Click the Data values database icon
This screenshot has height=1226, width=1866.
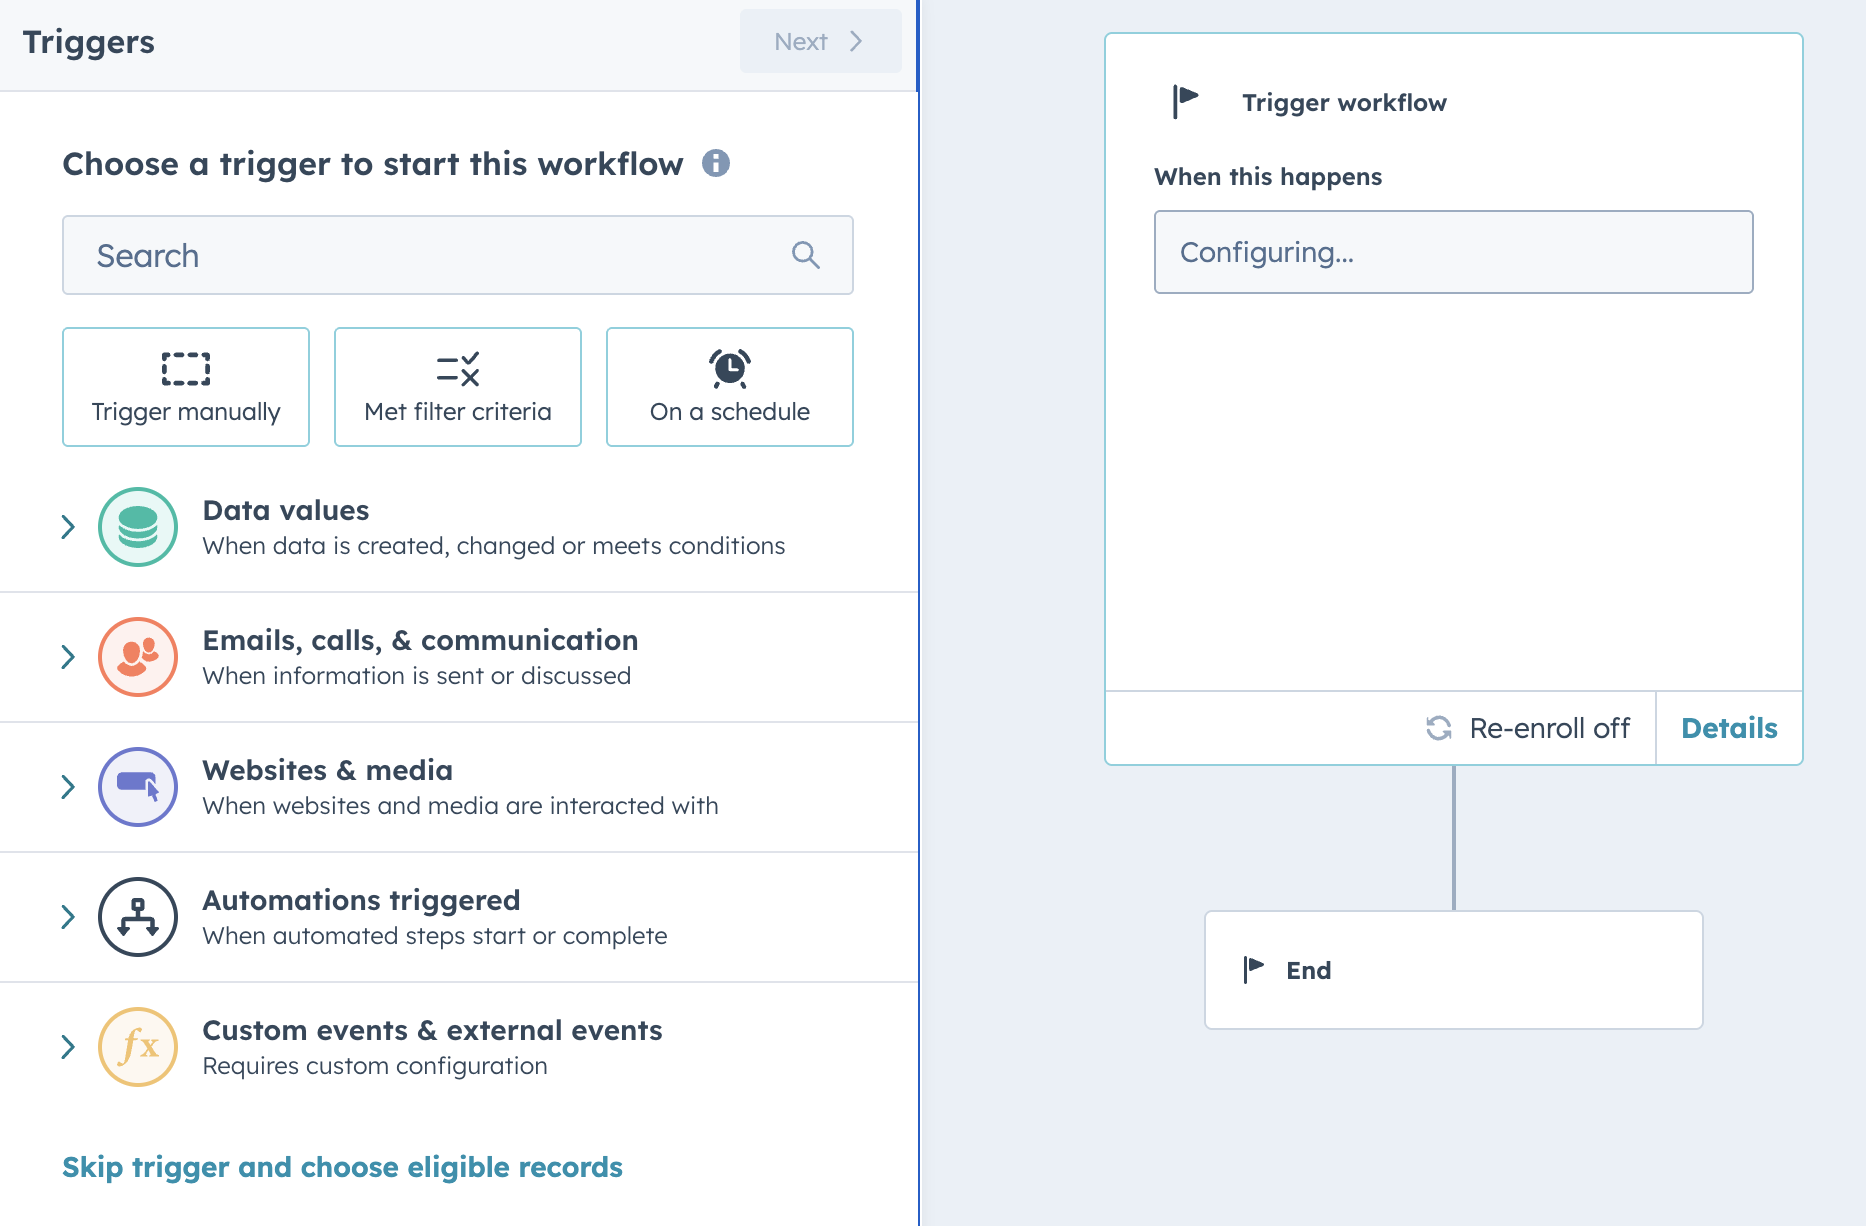[138, 527]
